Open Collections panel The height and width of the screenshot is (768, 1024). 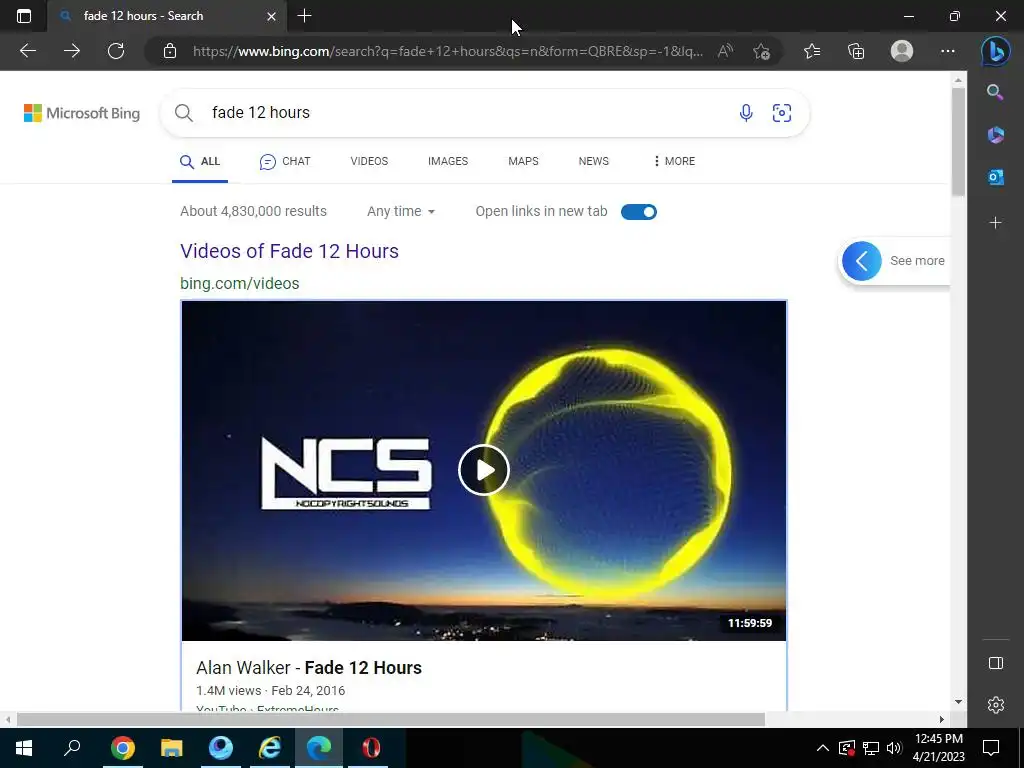point(856,51)
